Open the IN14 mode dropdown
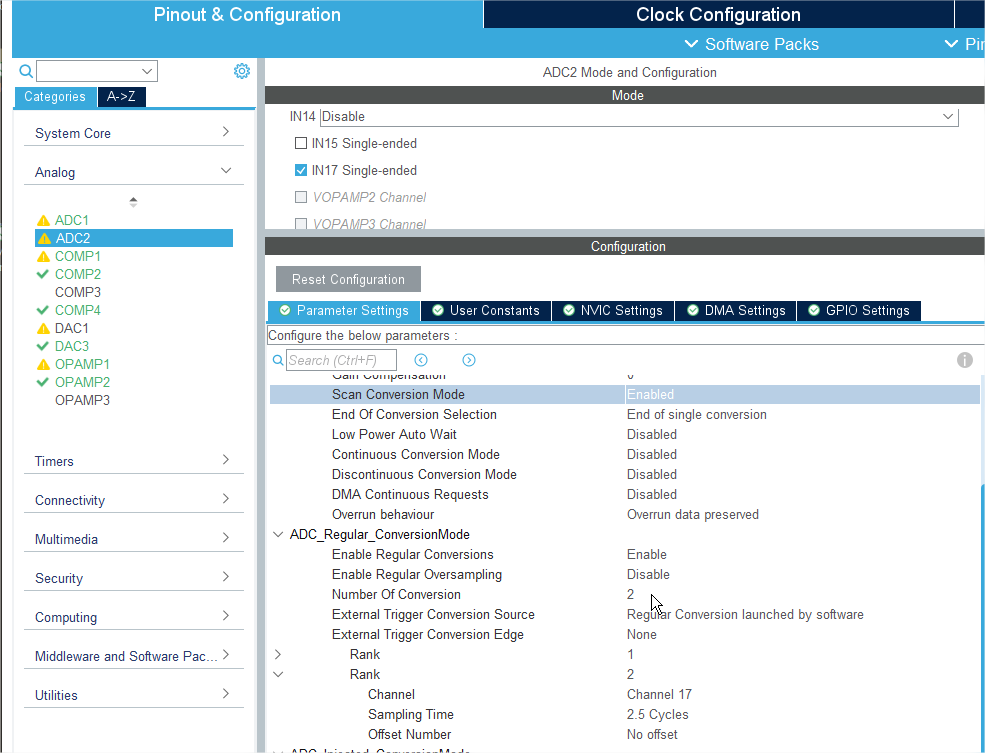Viewport: 985px width, 753px height. pos(639,117)
